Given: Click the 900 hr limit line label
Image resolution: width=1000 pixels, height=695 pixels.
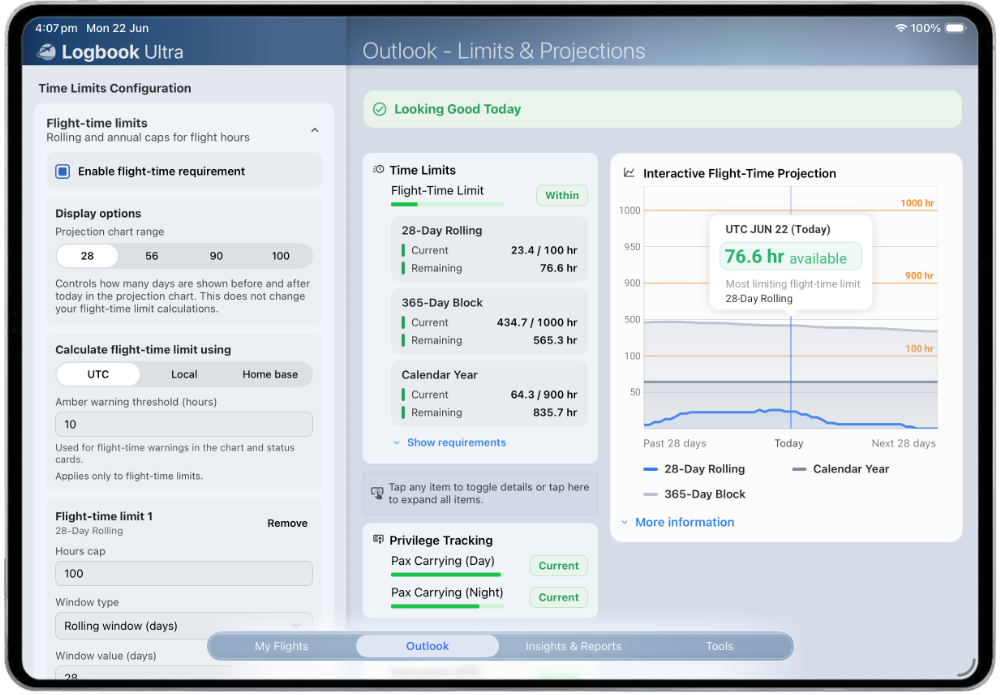Looking at the screenshot, I should [919, 276].
